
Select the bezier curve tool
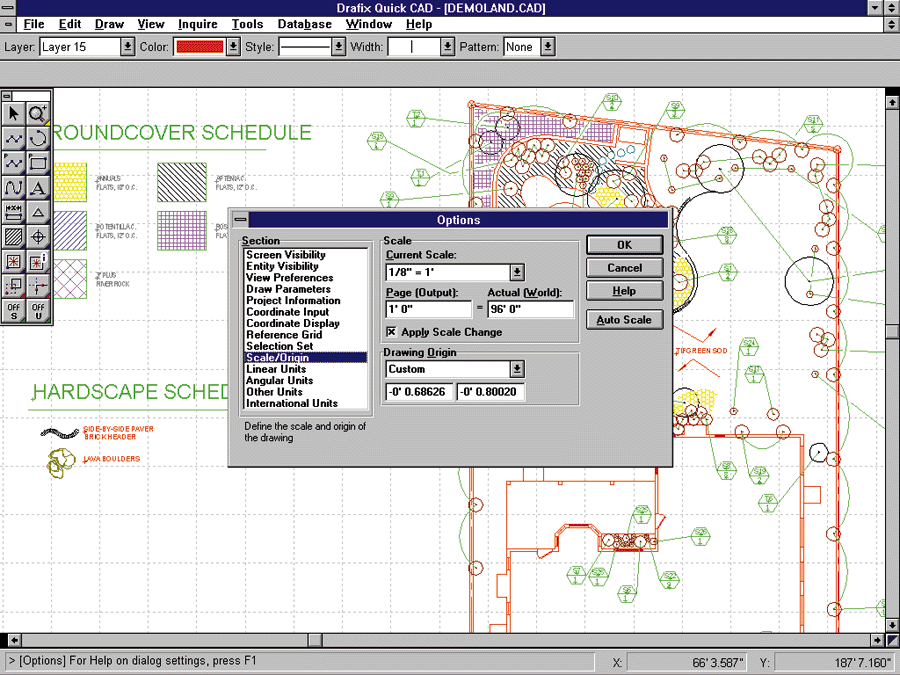(x=14, y=188)
